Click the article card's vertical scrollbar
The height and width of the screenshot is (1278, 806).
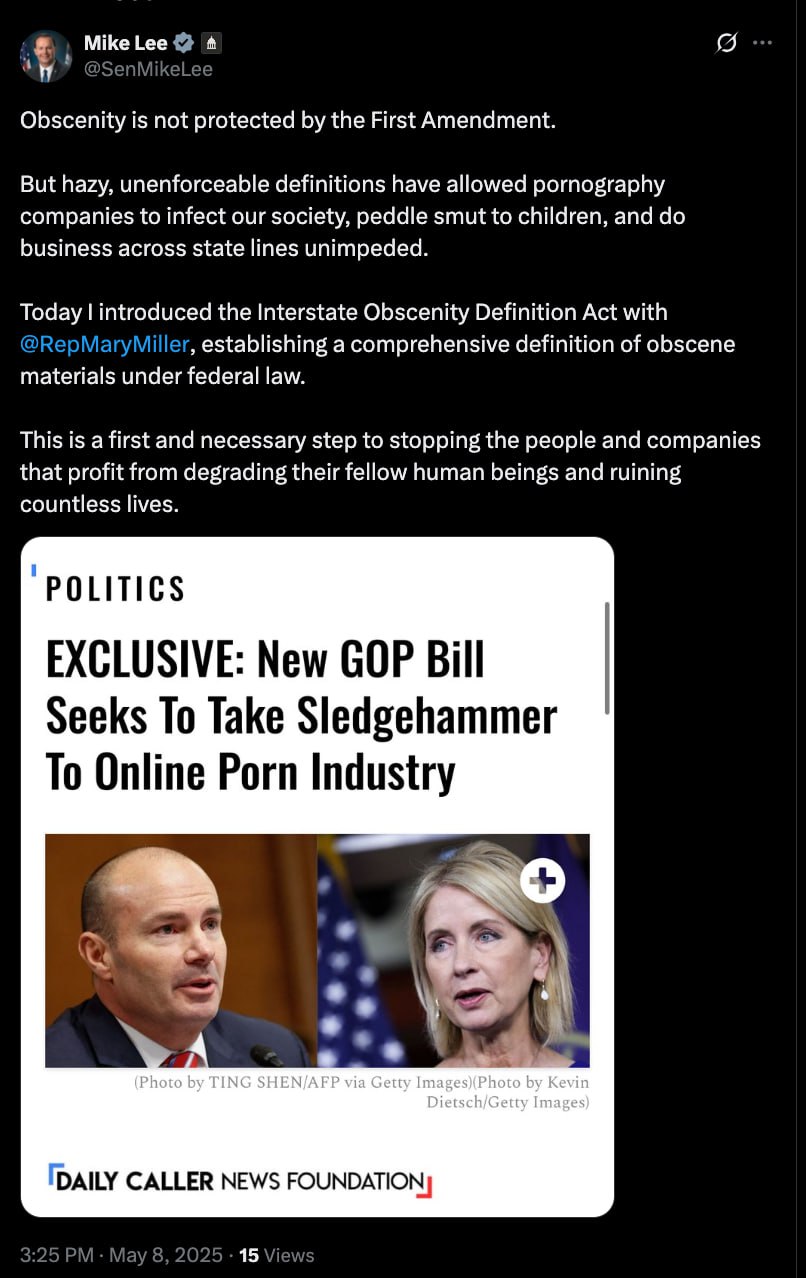[x=607, y=658]
